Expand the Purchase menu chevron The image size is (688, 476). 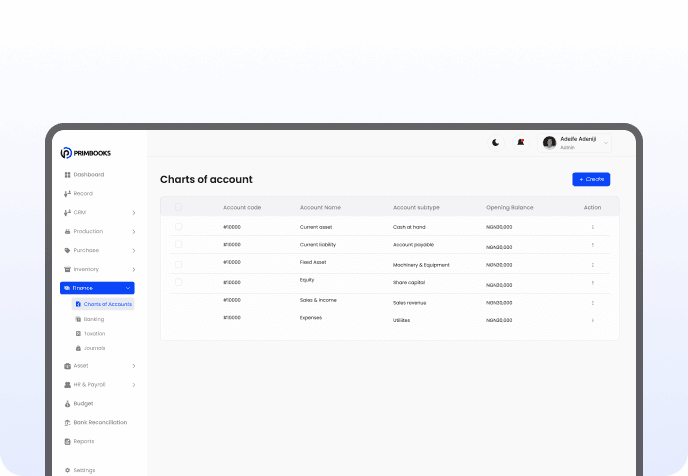[x=134, y=251]
